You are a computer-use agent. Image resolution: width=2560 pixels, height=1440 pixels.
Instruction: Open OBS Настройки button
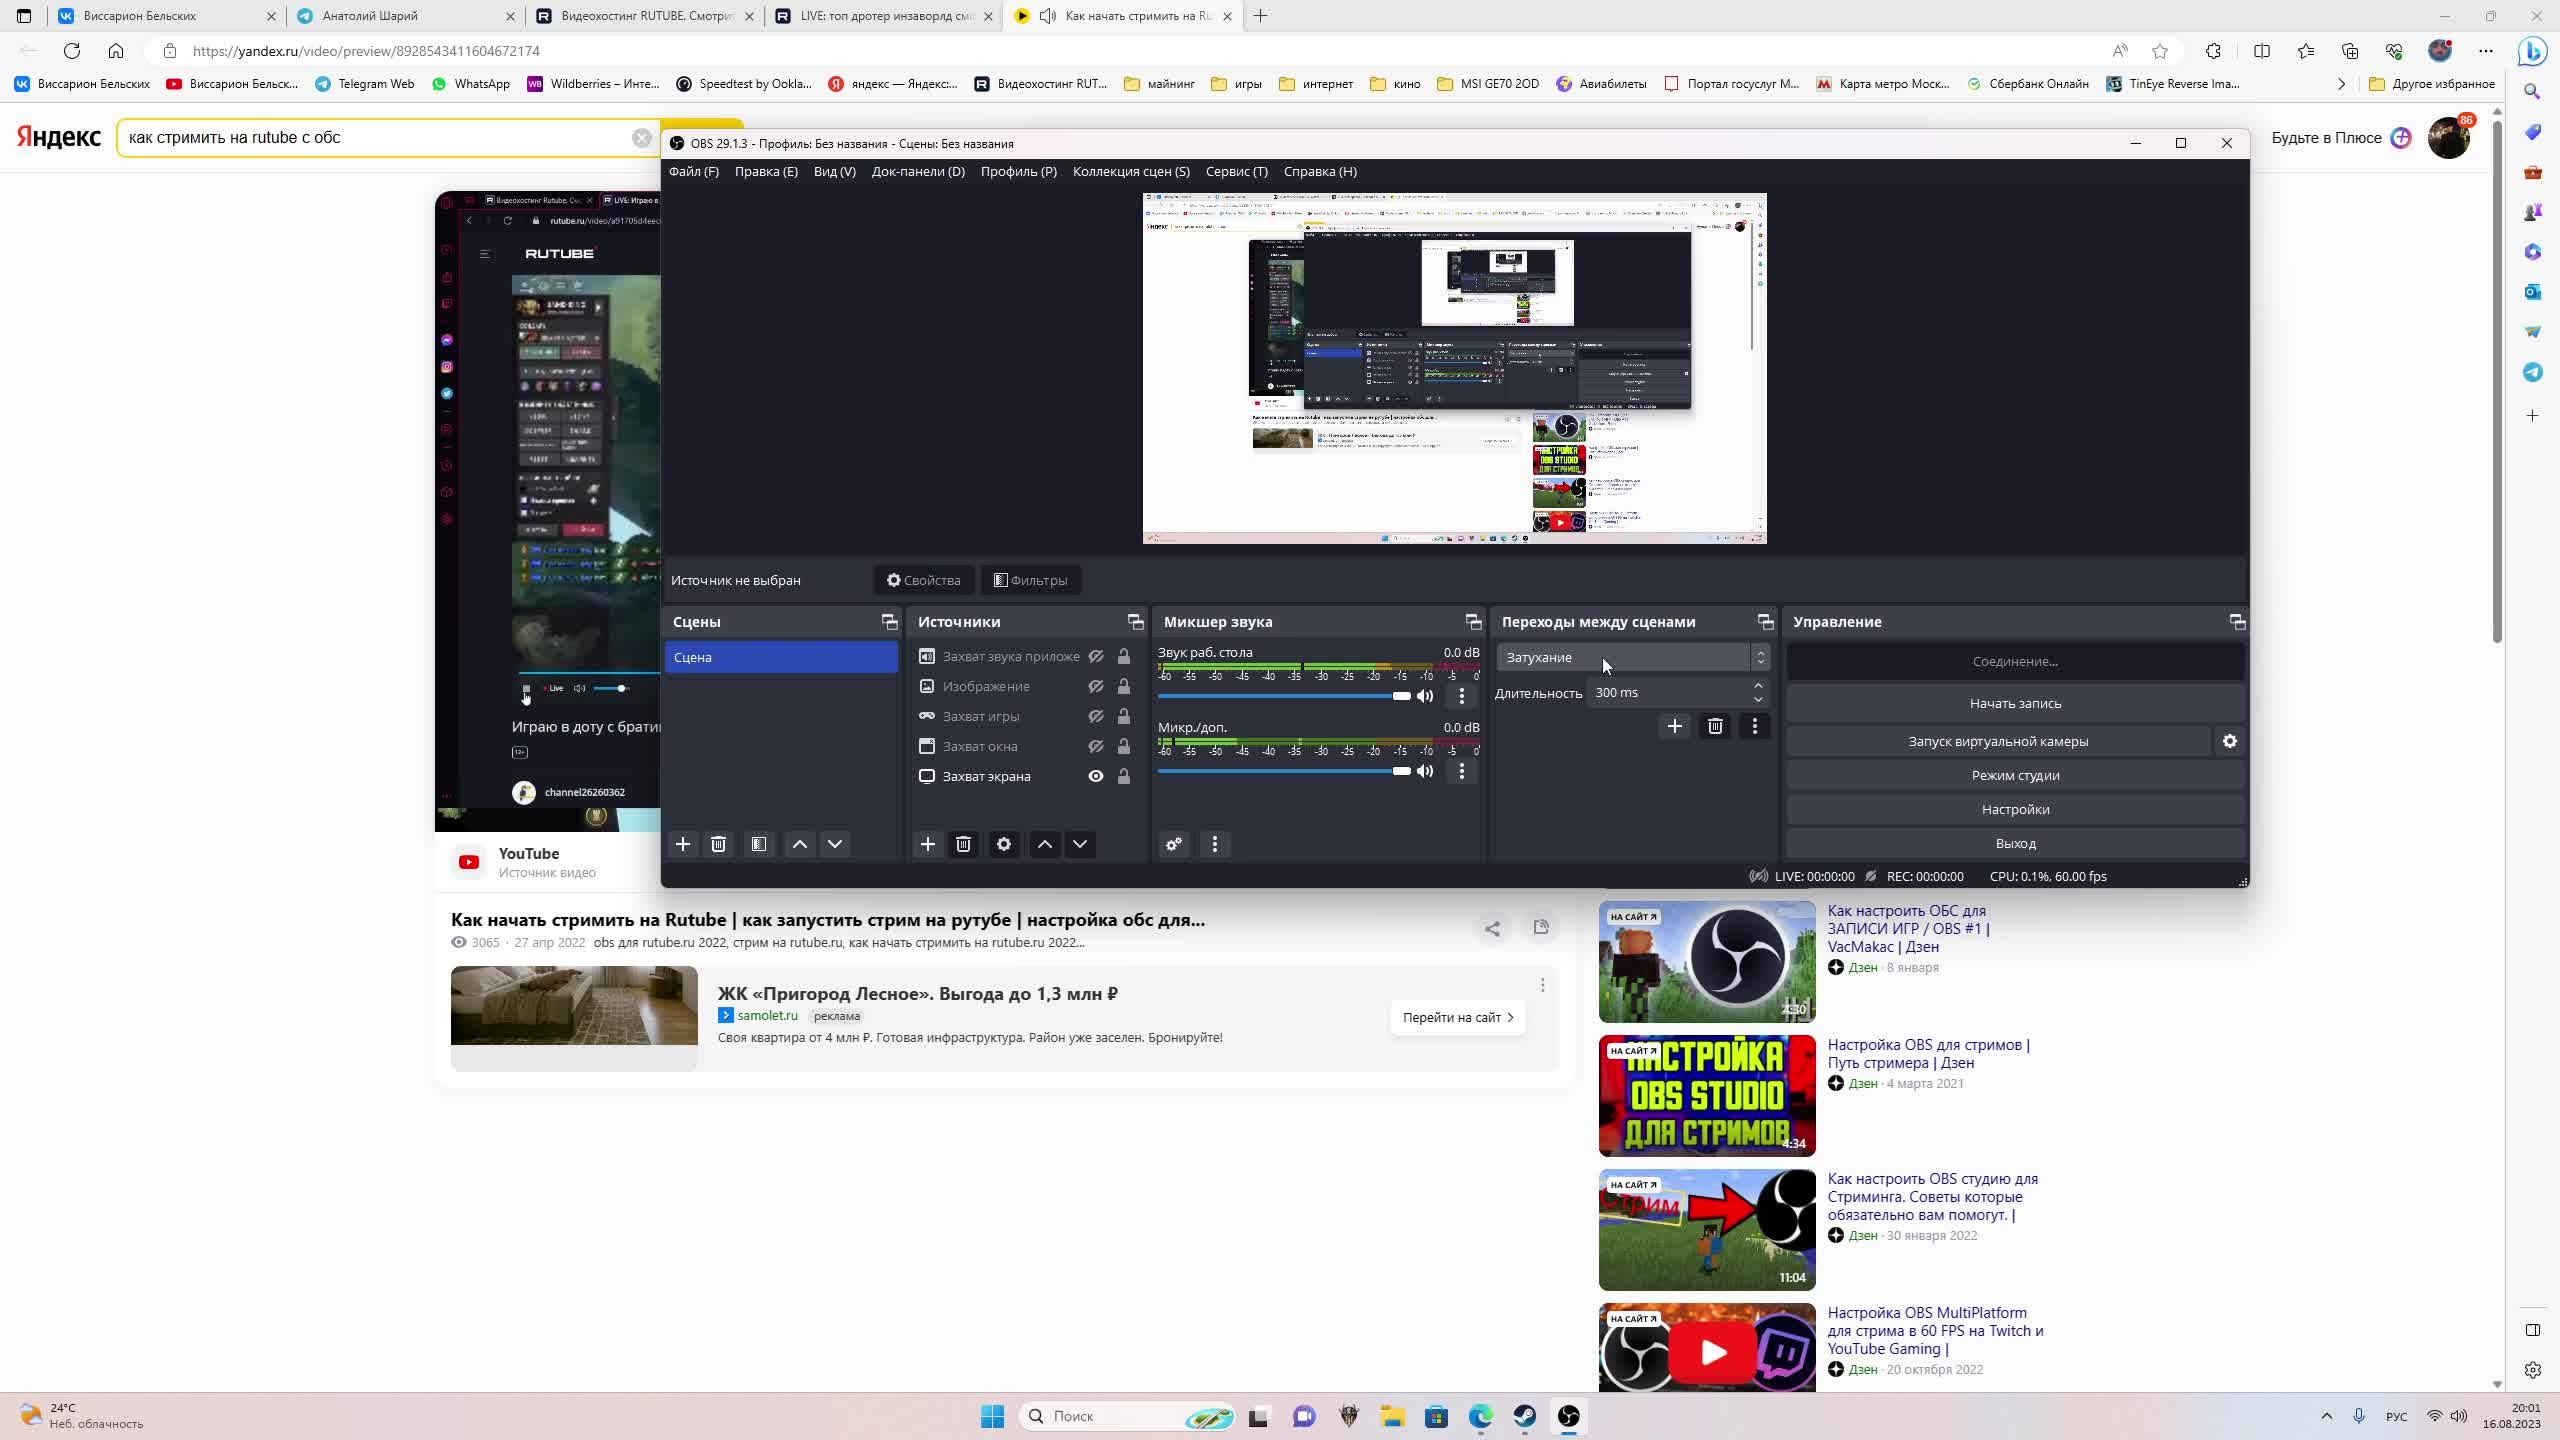point(2014,809)
